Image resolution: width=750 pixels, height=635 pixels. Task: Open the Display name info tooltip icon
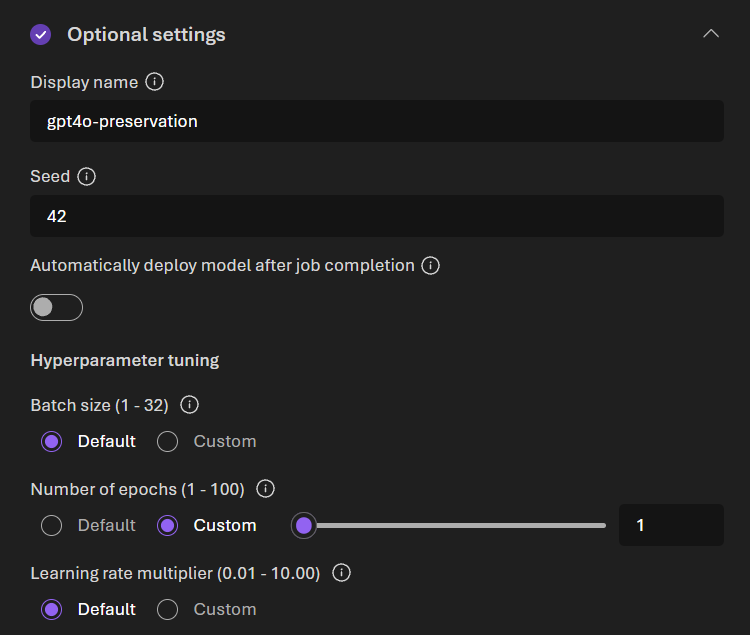154,82
